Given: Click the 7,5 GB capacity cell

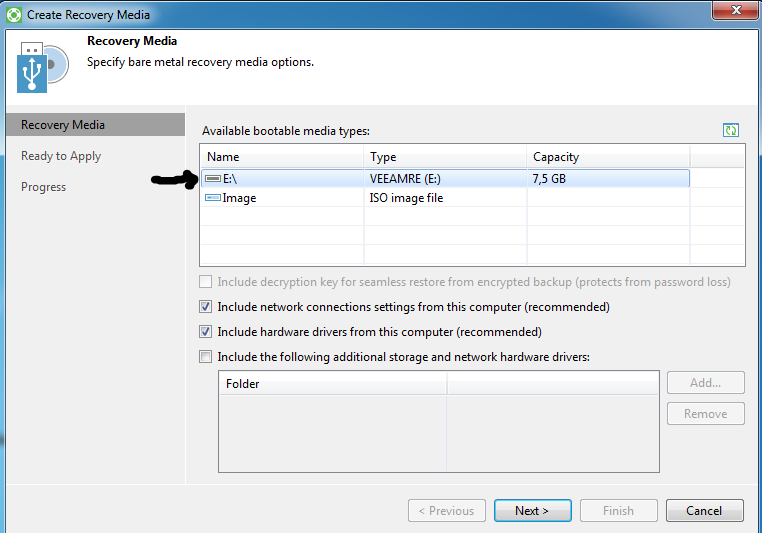Looking at the screenshot, I should tap(549, 179).
